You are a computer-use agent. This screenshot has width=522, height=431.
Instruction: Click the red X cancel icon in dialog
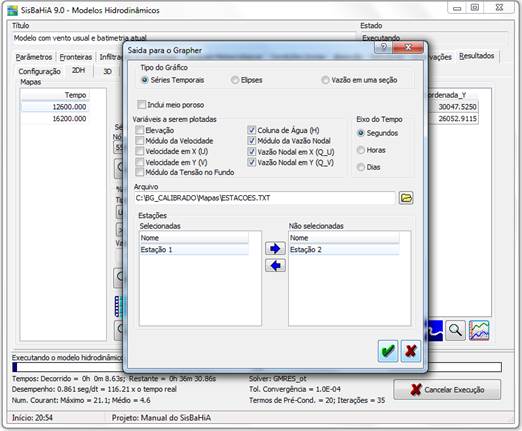tap(411, 351)
